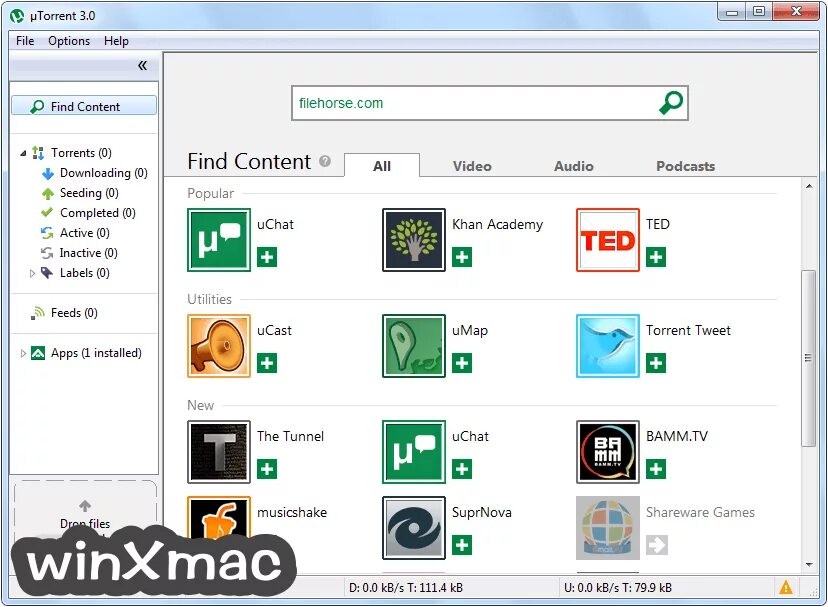Open the uCast megaphone icon
This screenshot has height=607, width=828.
tap(219, 346)
